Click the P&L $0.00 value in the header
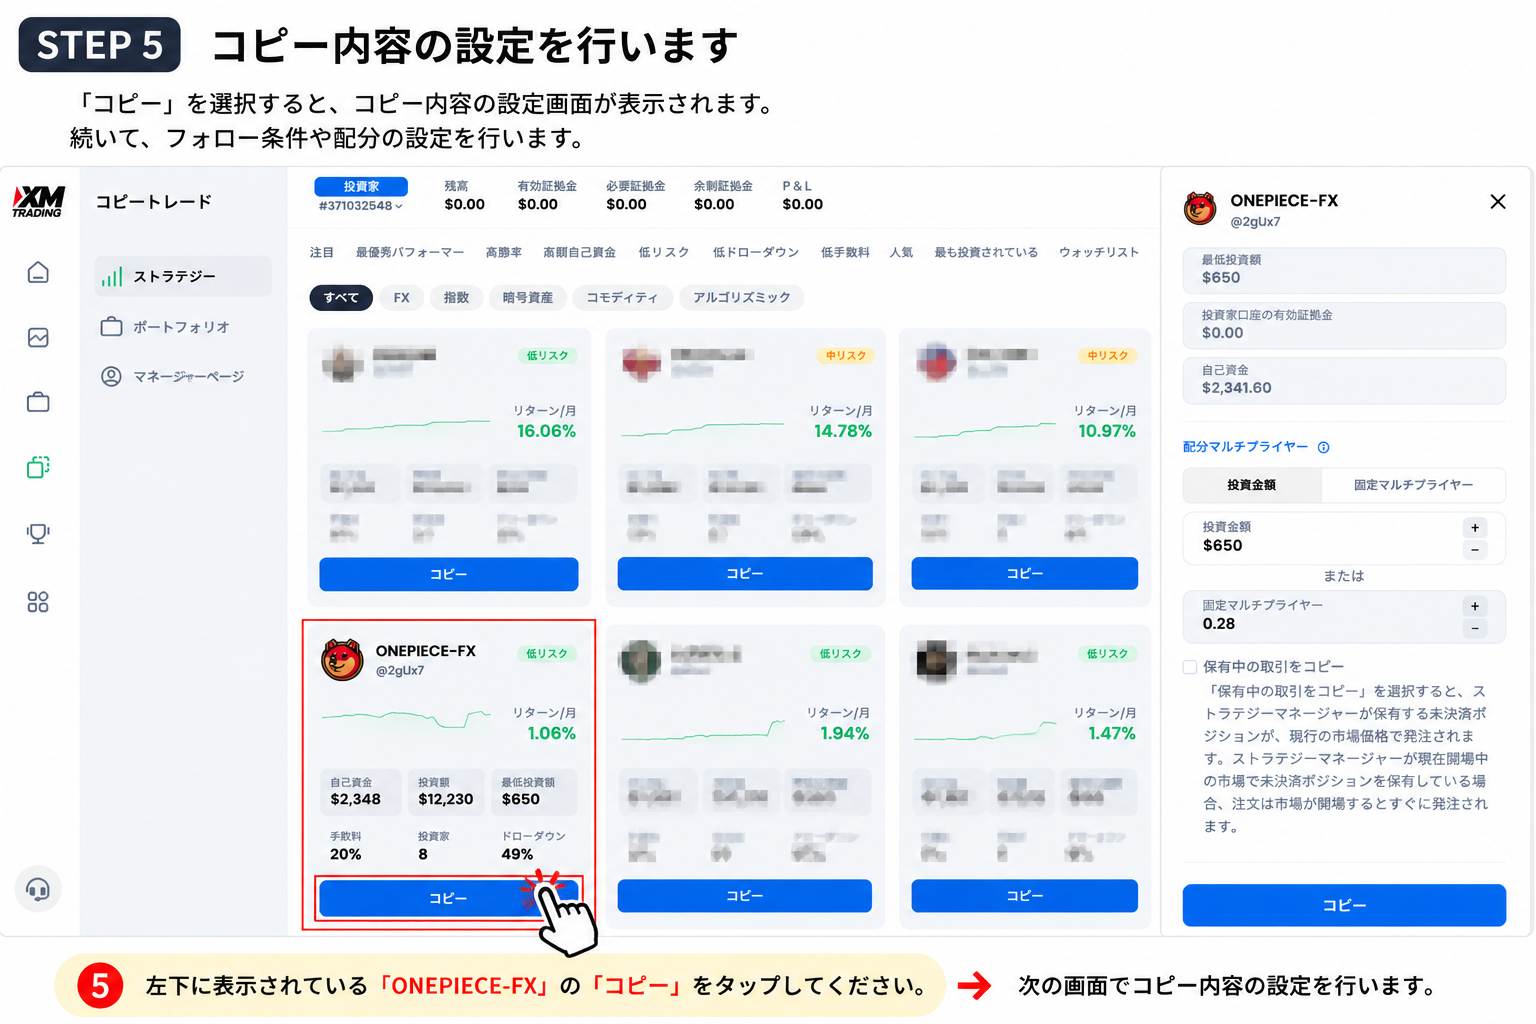1536x1024 pixels. point(802,204)
